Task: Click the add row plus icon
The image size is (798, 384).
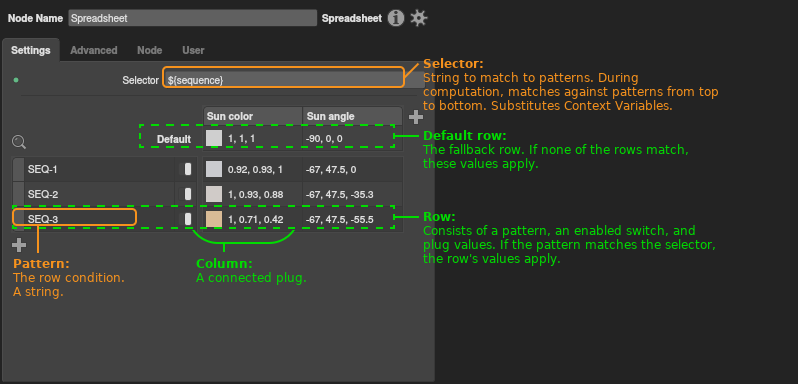Action: click(x=19, y=245)
